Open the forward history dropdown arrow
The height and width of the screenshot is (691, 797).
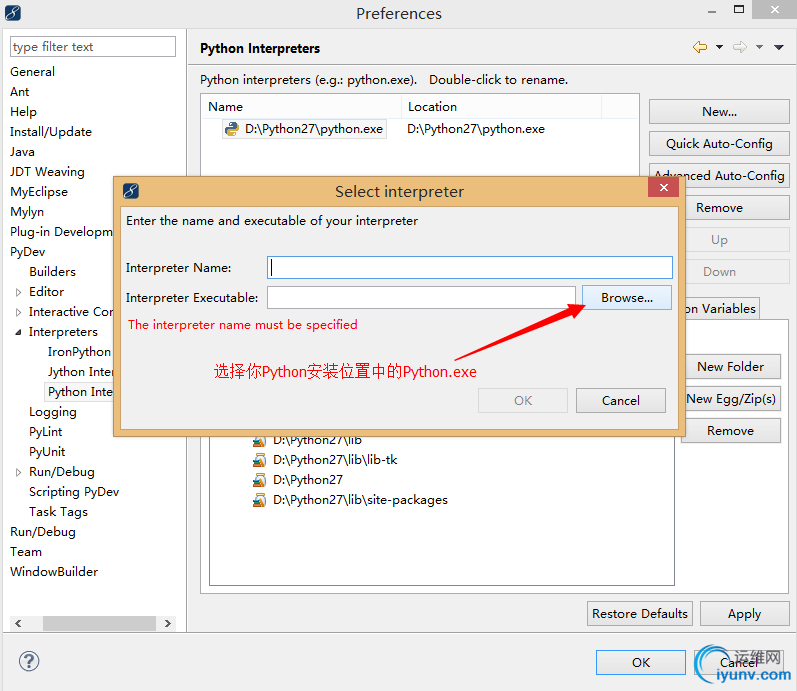pos(759,47)
